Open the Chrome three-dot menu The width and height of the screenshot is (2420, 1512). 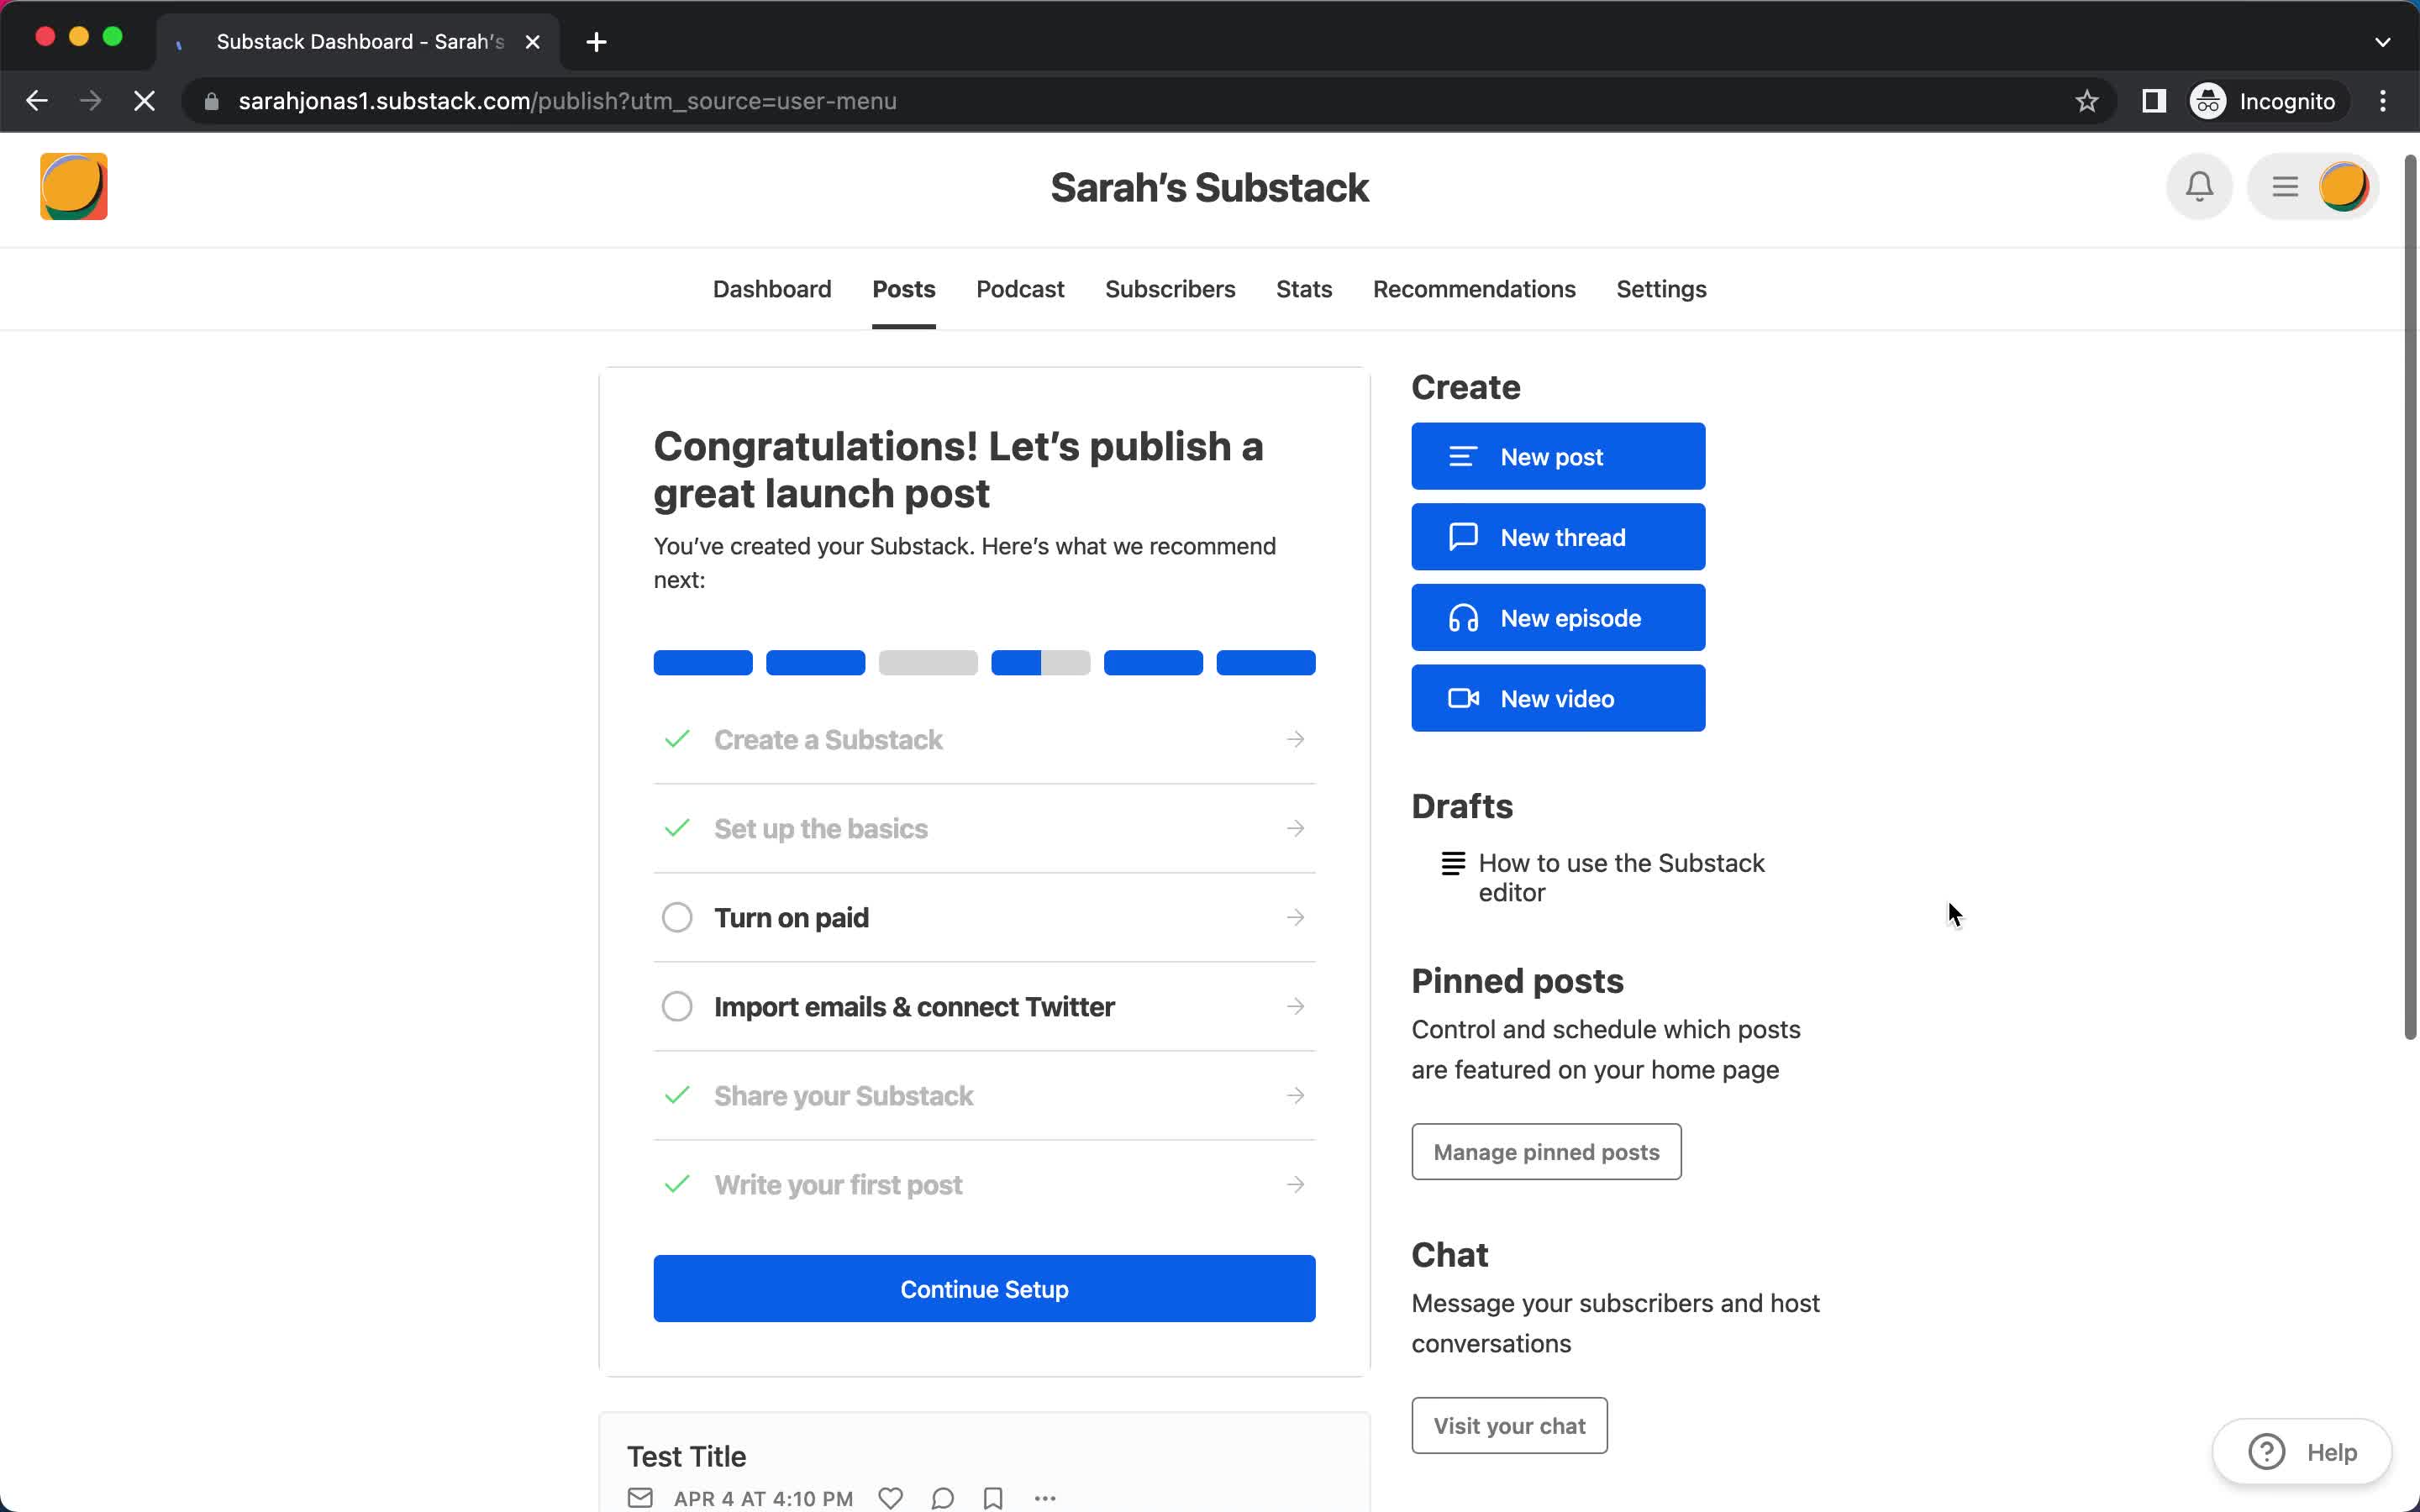pos(2383,101)
